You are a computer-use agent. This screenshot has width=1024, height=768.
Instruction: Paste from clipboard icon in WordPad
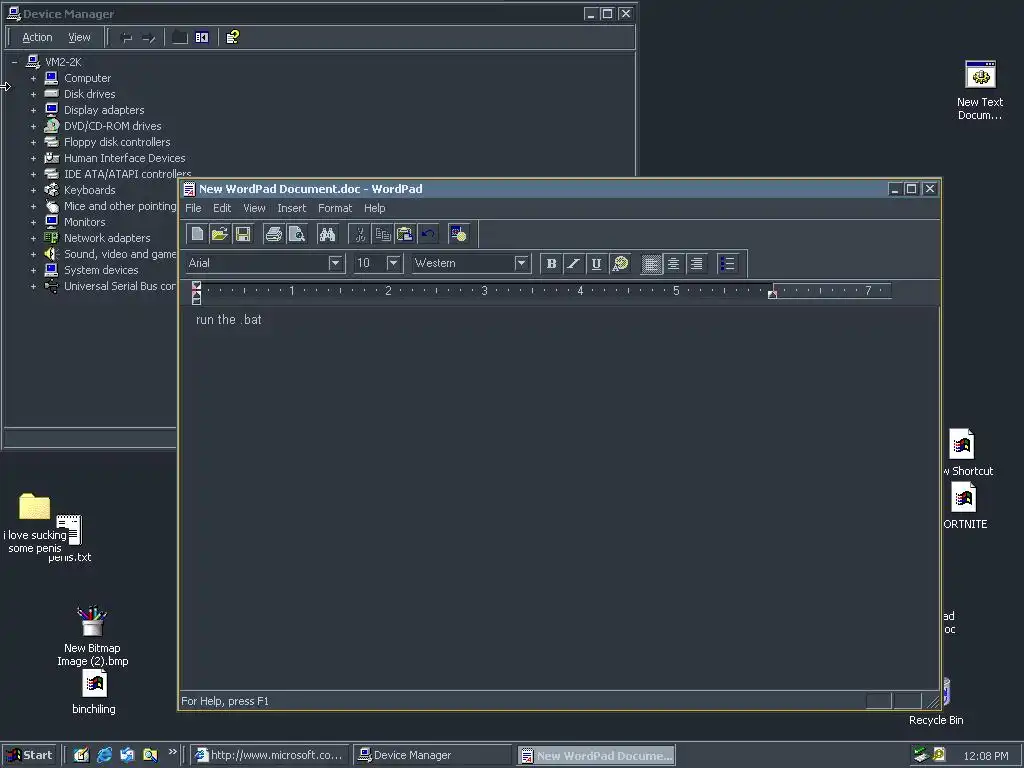click(405, 234)
